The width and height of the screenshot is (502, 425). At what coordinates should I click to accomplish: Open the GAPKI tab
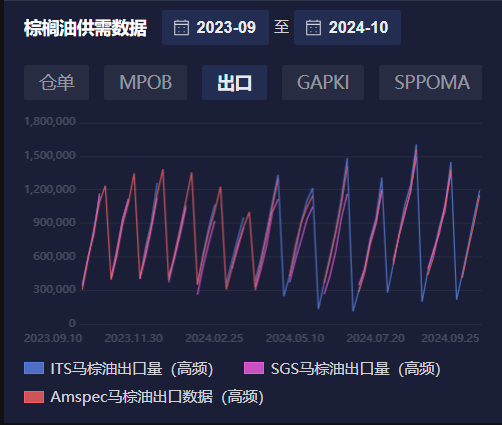click(x=323, y=82)
